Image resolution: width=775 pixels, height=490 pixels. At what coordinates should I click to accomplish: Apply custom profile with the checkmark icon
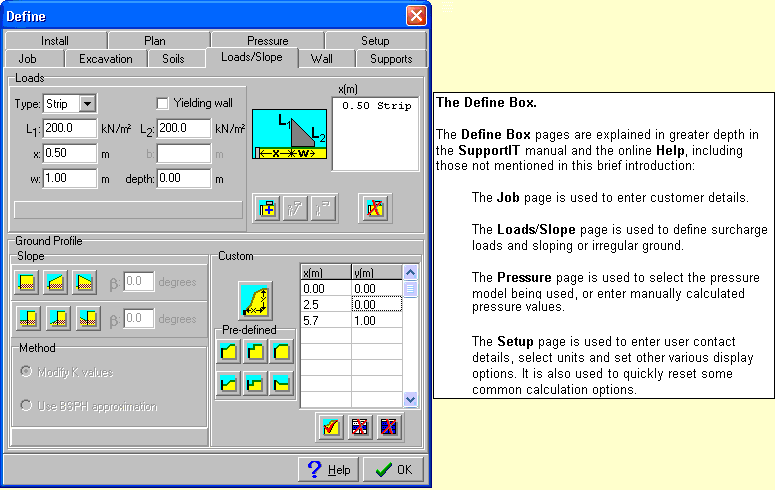pos(331,427)
